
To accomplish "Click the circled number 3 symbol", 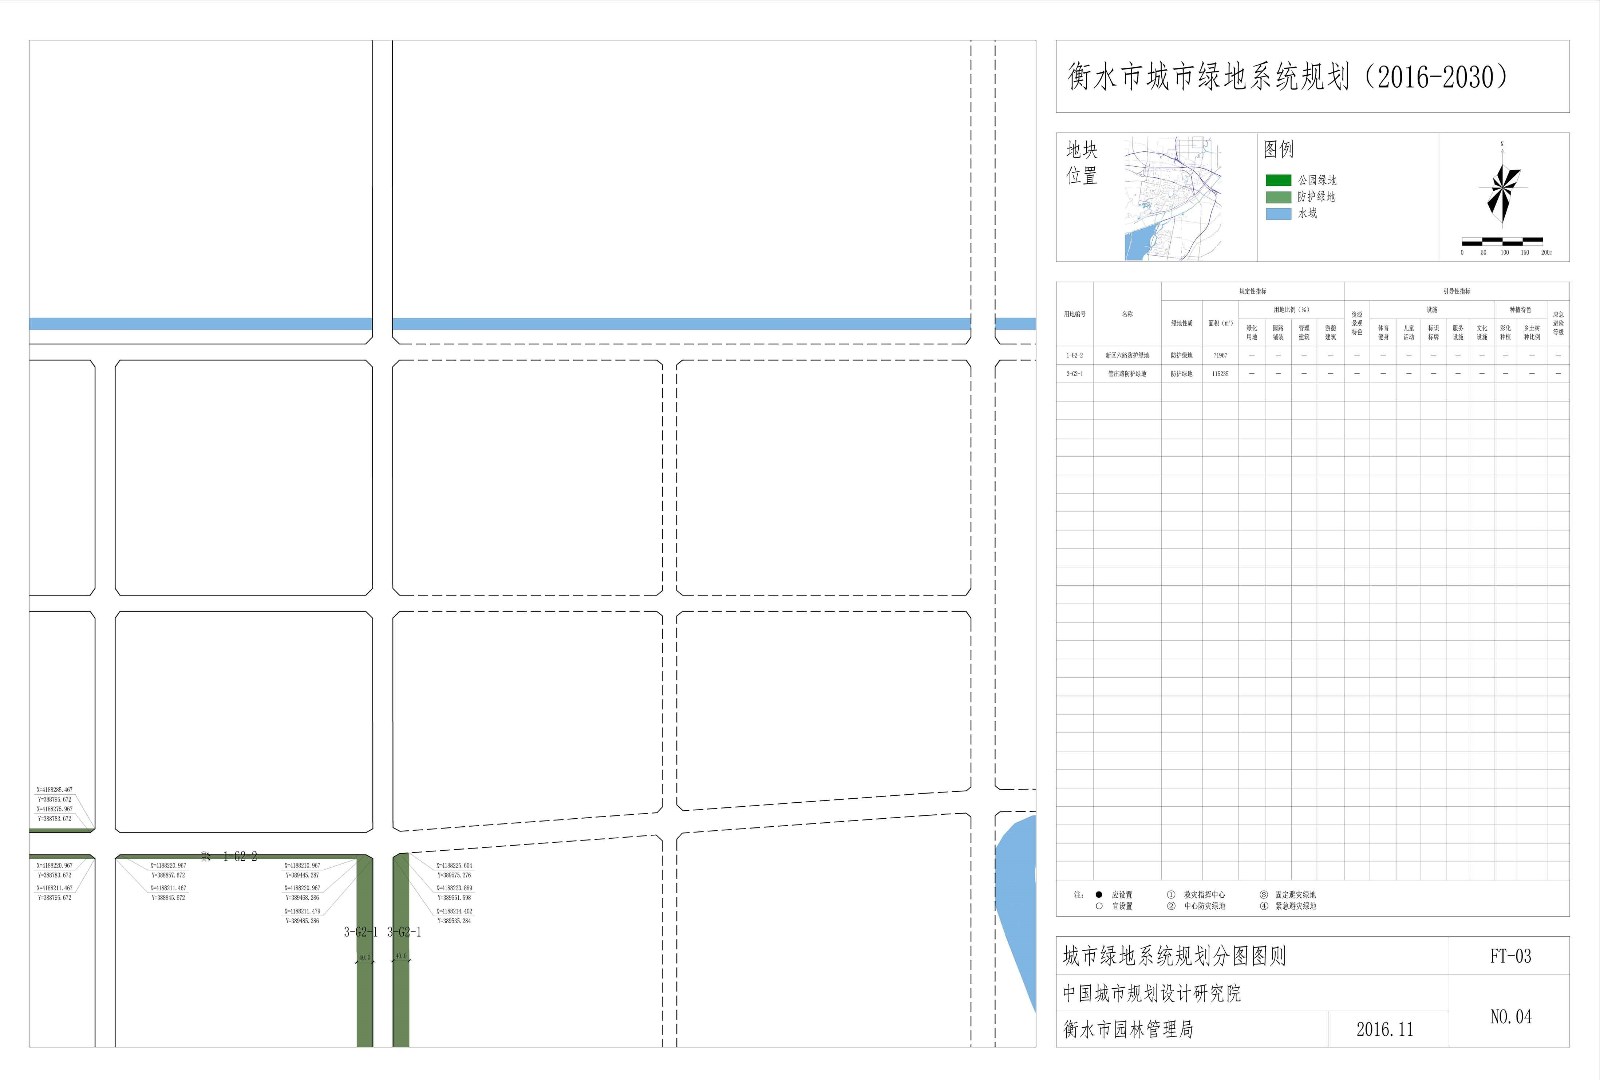I will 1264,895.
